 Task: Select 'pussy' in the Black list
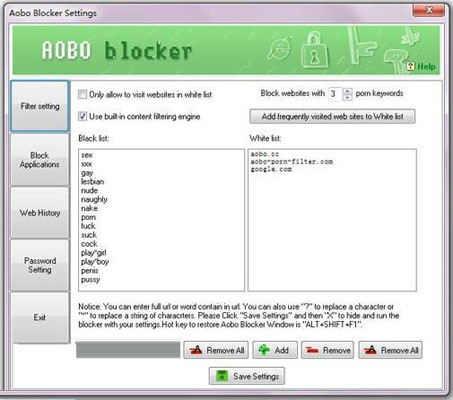click(x=90, y=280)
